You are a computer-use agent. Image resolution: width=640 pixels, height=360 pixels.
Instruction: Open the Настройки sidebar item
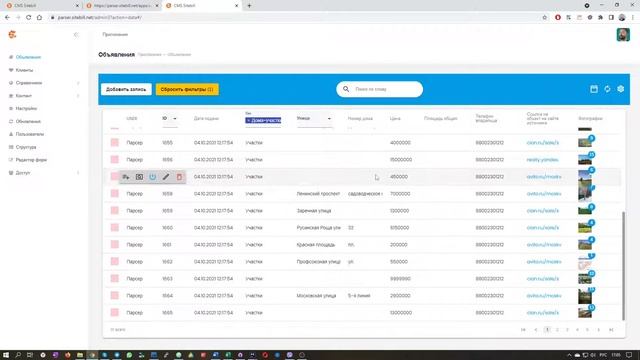26,109
